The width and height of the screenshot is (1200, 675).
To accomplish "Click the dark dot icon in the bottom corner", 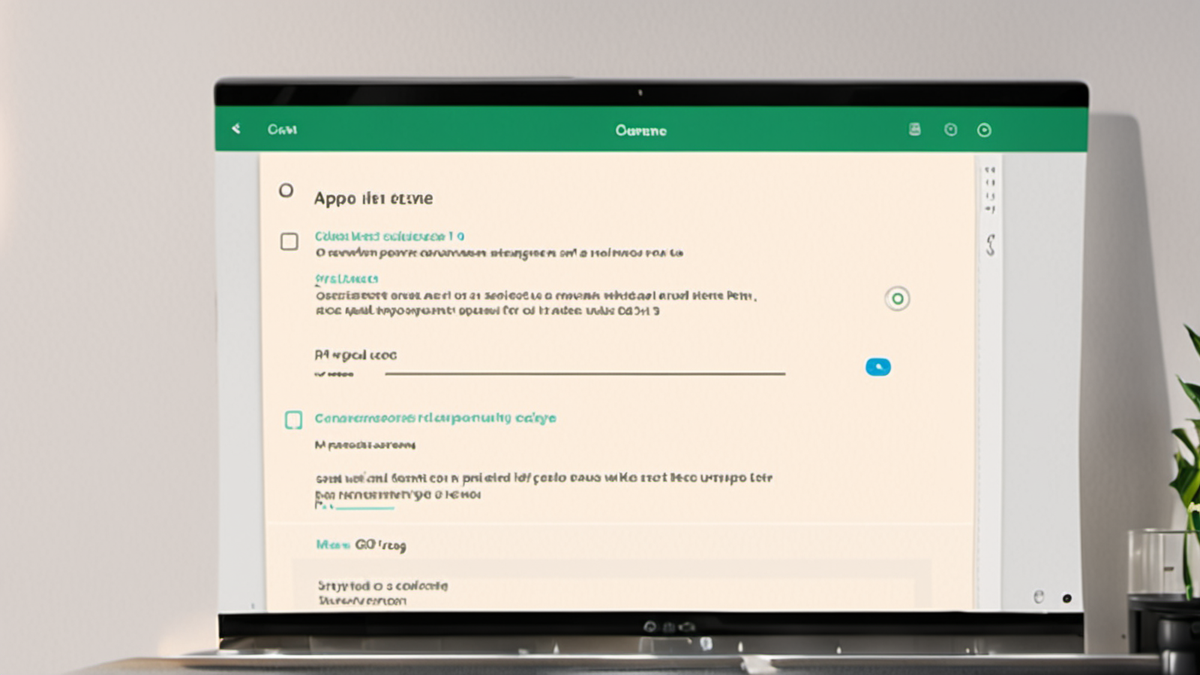I will pos(1067,596).
